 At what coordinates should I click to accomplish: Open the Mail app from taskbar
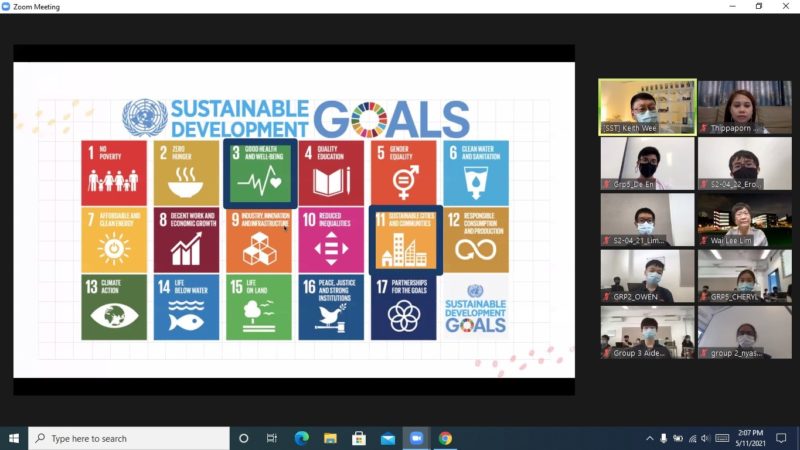[388, 438]
